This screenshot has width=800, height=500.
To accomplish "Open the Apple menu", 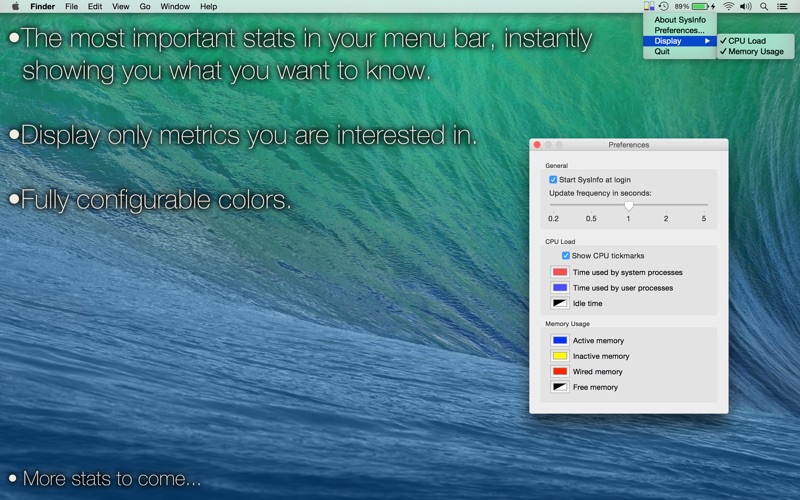I will (x=15, y=6).
